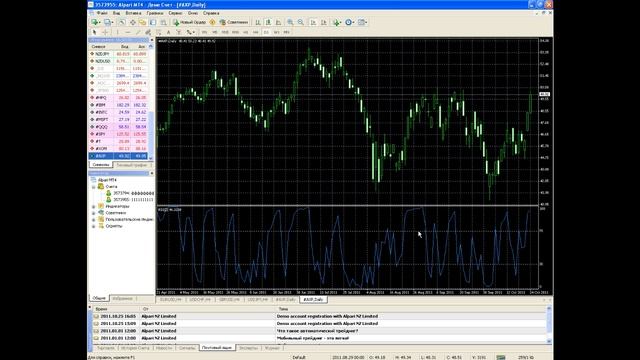This screenshot has width=640, height=360.
Task: Switch chart to line chart icon
Action: click(278, 22)
